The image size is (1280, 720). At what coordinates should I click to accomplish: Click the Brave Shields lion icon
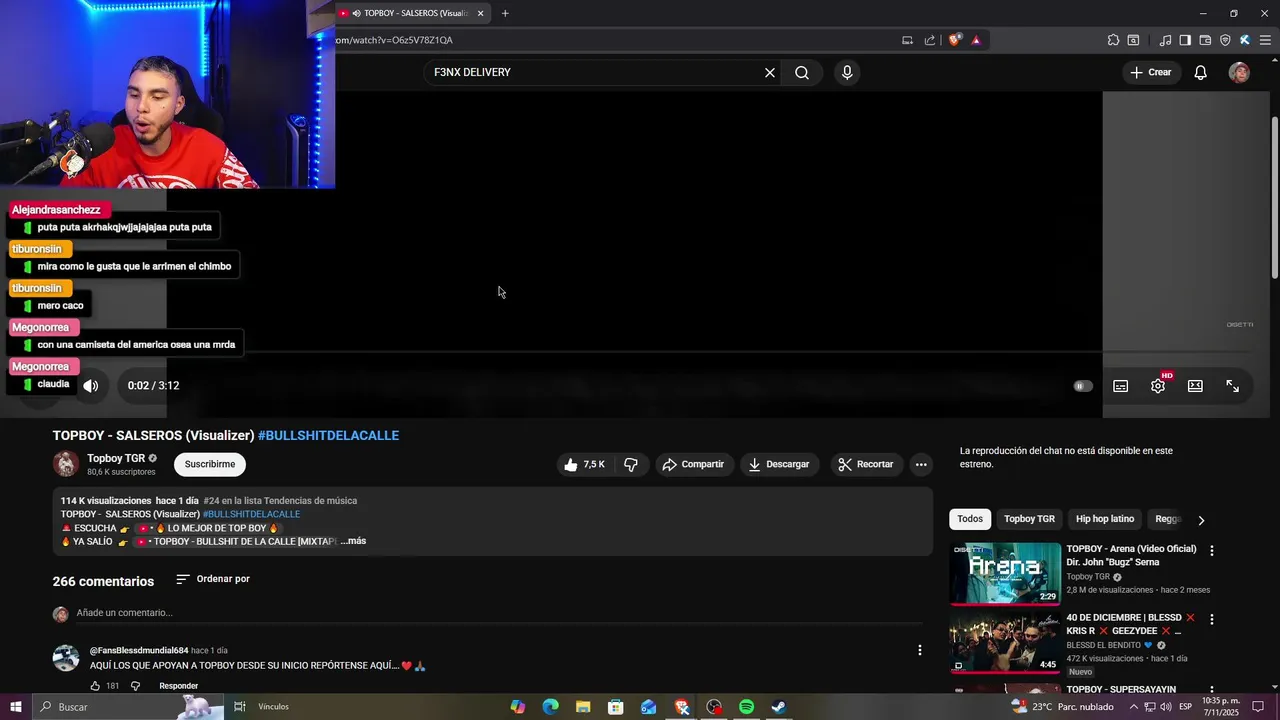click(x=954, y=40)
